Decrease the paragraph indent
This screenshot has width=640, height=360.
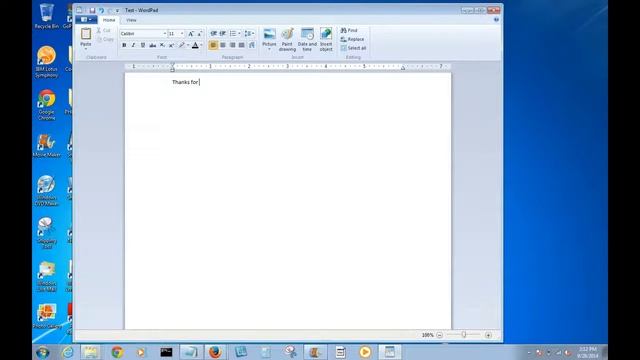point(213,33)
